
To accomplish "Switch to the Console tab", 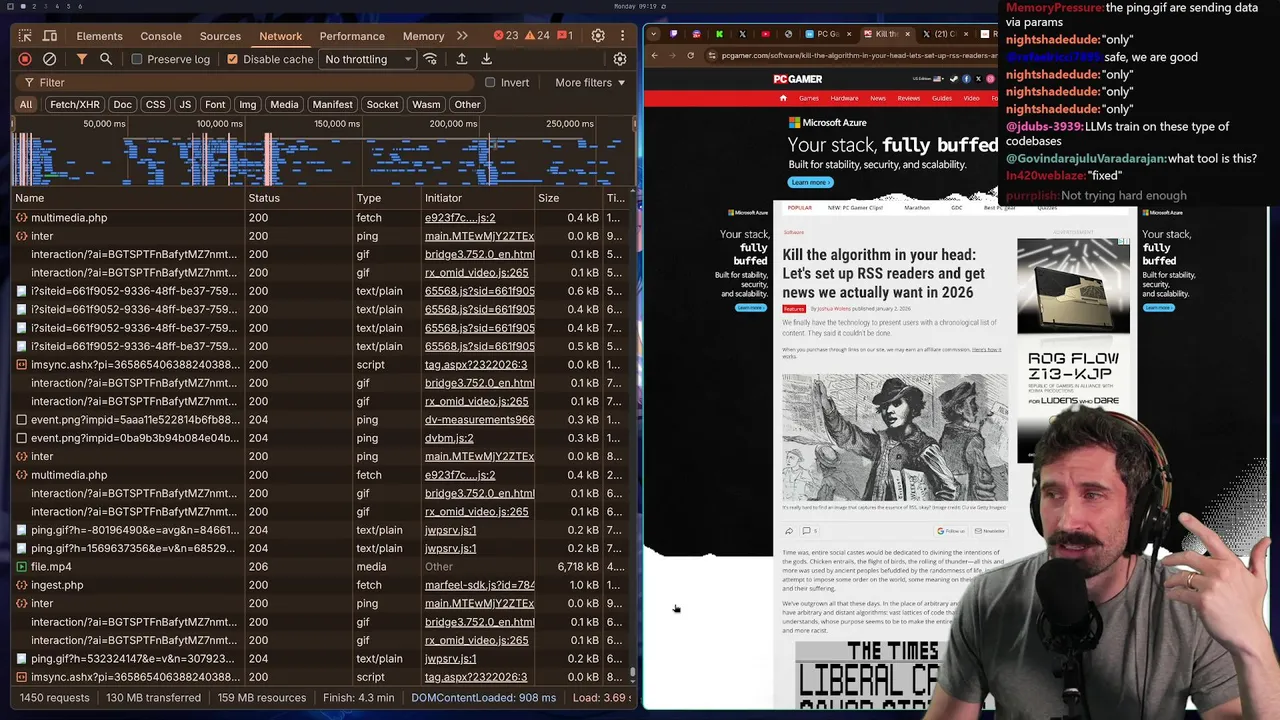I will tap(161, 36).
